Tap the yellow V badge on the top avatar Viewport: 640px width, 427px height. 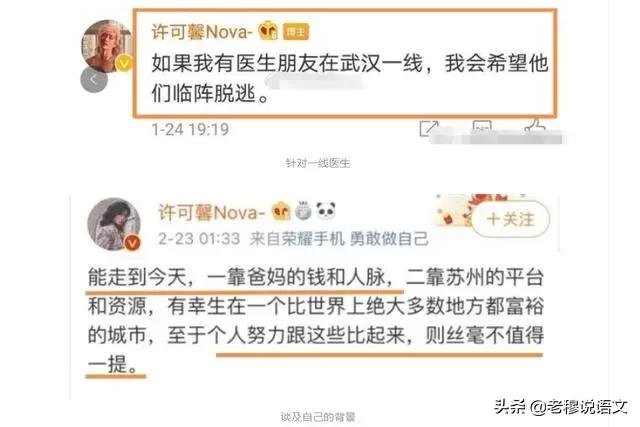(124, 64)
